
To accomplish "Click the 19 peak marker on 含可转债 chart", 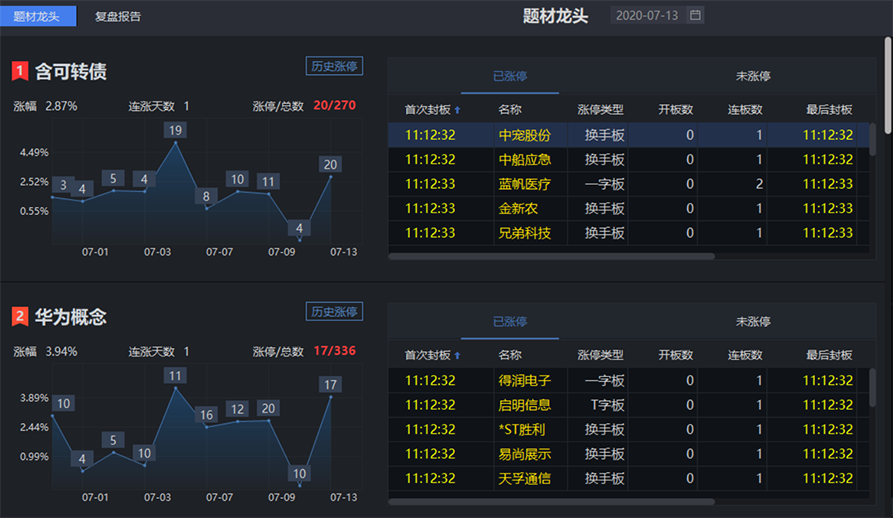I will pos(175,130).
